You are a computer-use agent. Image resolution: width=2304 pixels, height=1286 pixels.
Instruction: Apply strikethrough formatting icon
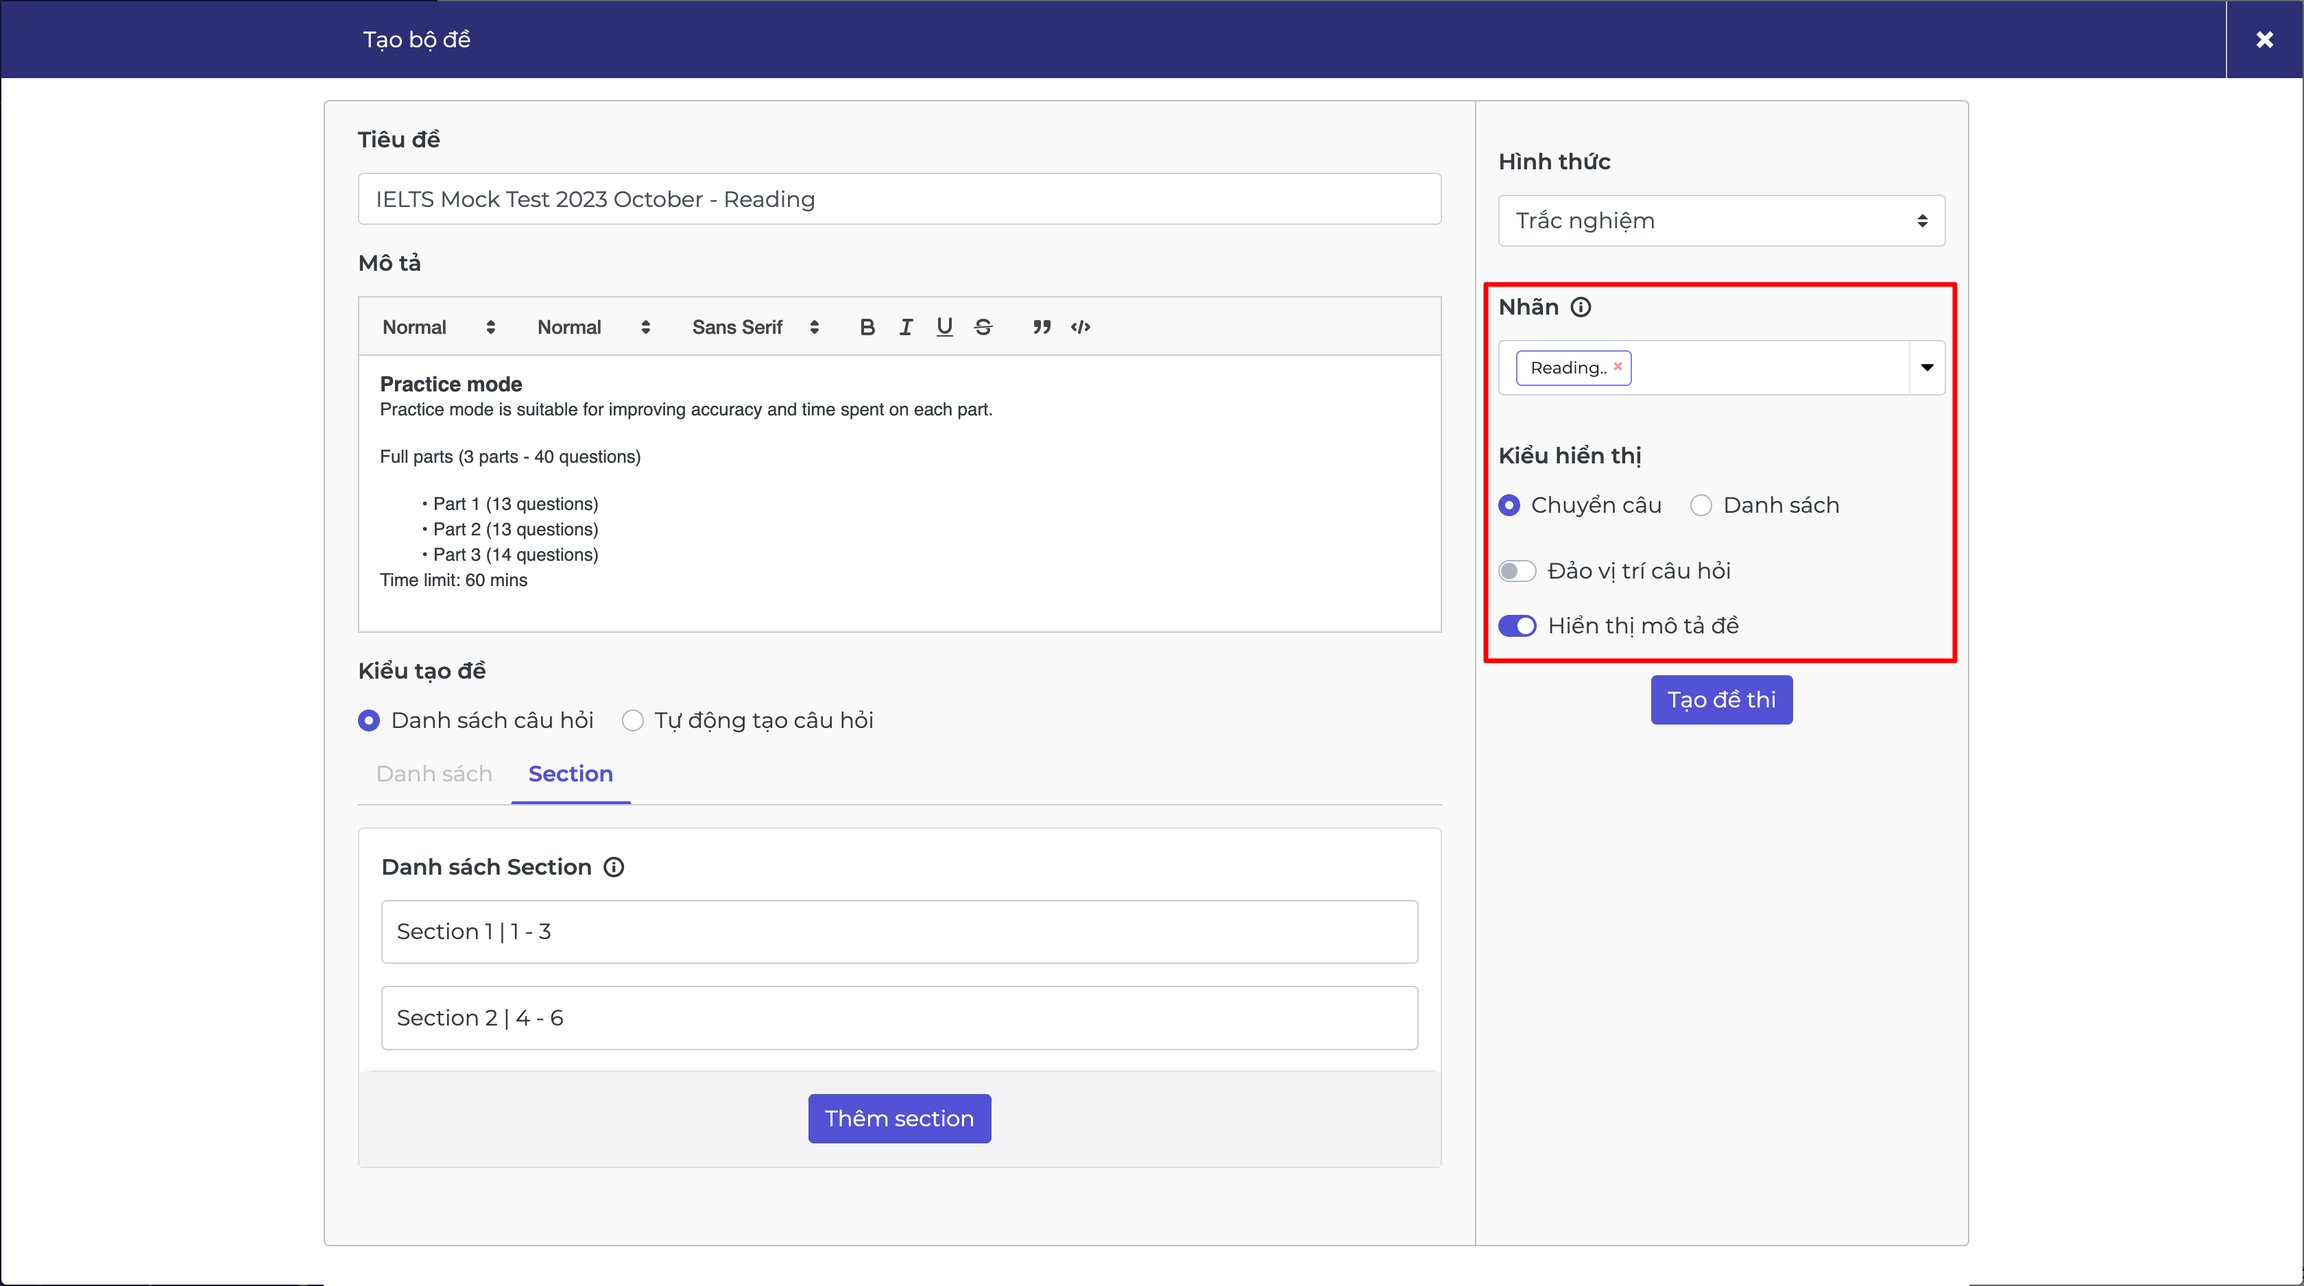(983, 327)
